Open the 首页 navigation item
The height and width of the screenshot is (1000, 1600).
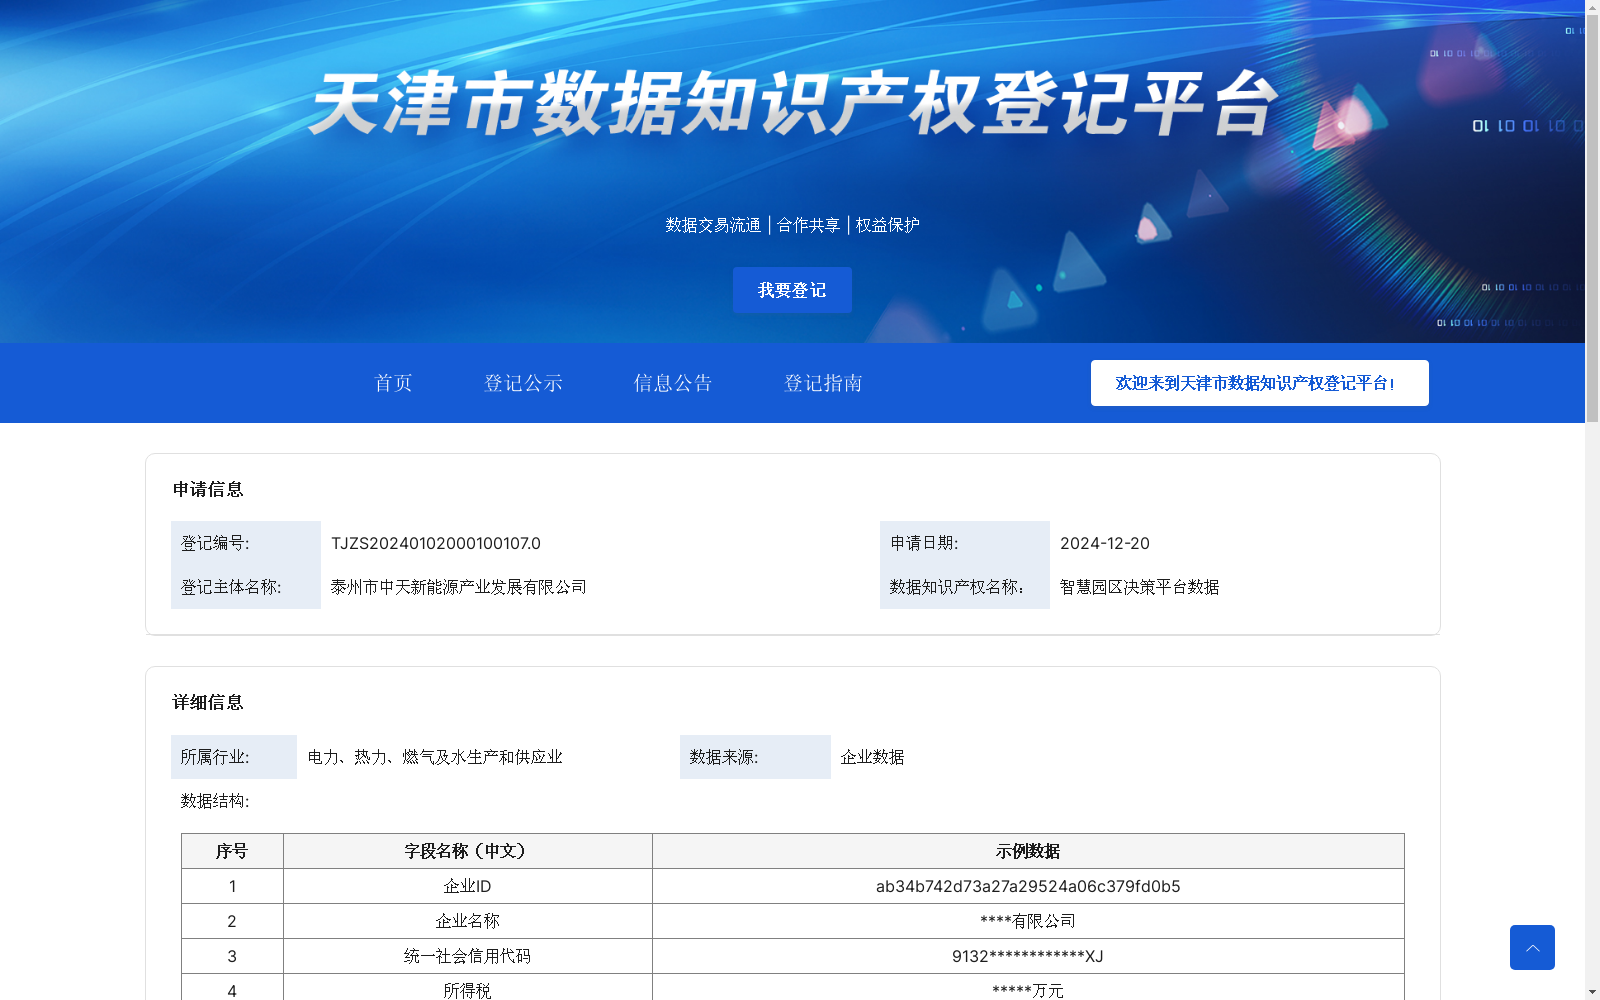[x=393, y=383]
